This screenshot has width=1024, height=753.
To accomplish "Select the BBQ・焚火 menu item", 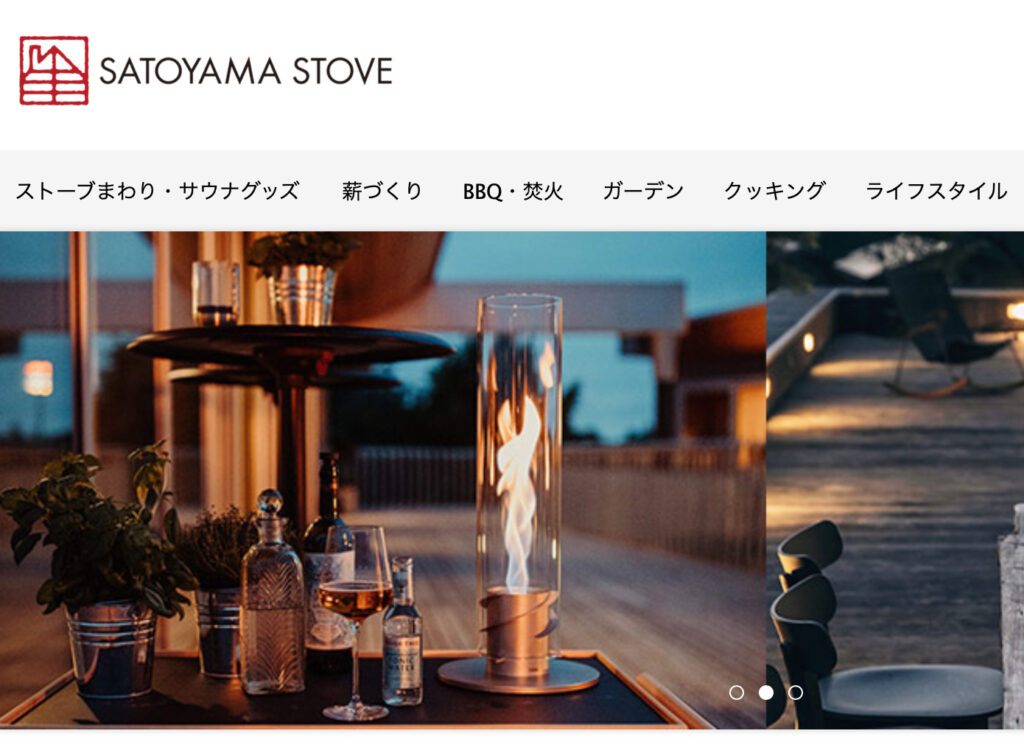I will (x=513, y=191).
